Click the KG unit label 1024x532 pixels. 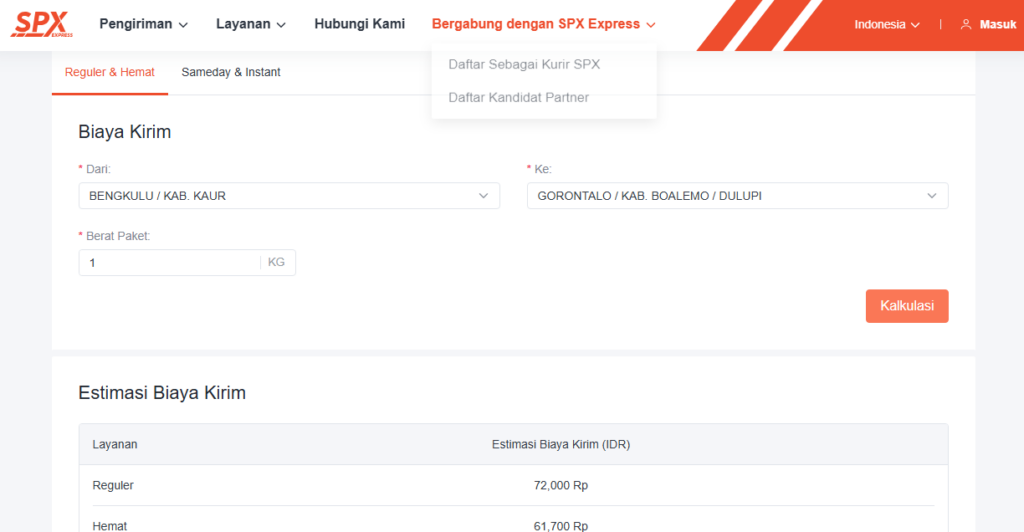pyautogui.click(x=276, y=262)
